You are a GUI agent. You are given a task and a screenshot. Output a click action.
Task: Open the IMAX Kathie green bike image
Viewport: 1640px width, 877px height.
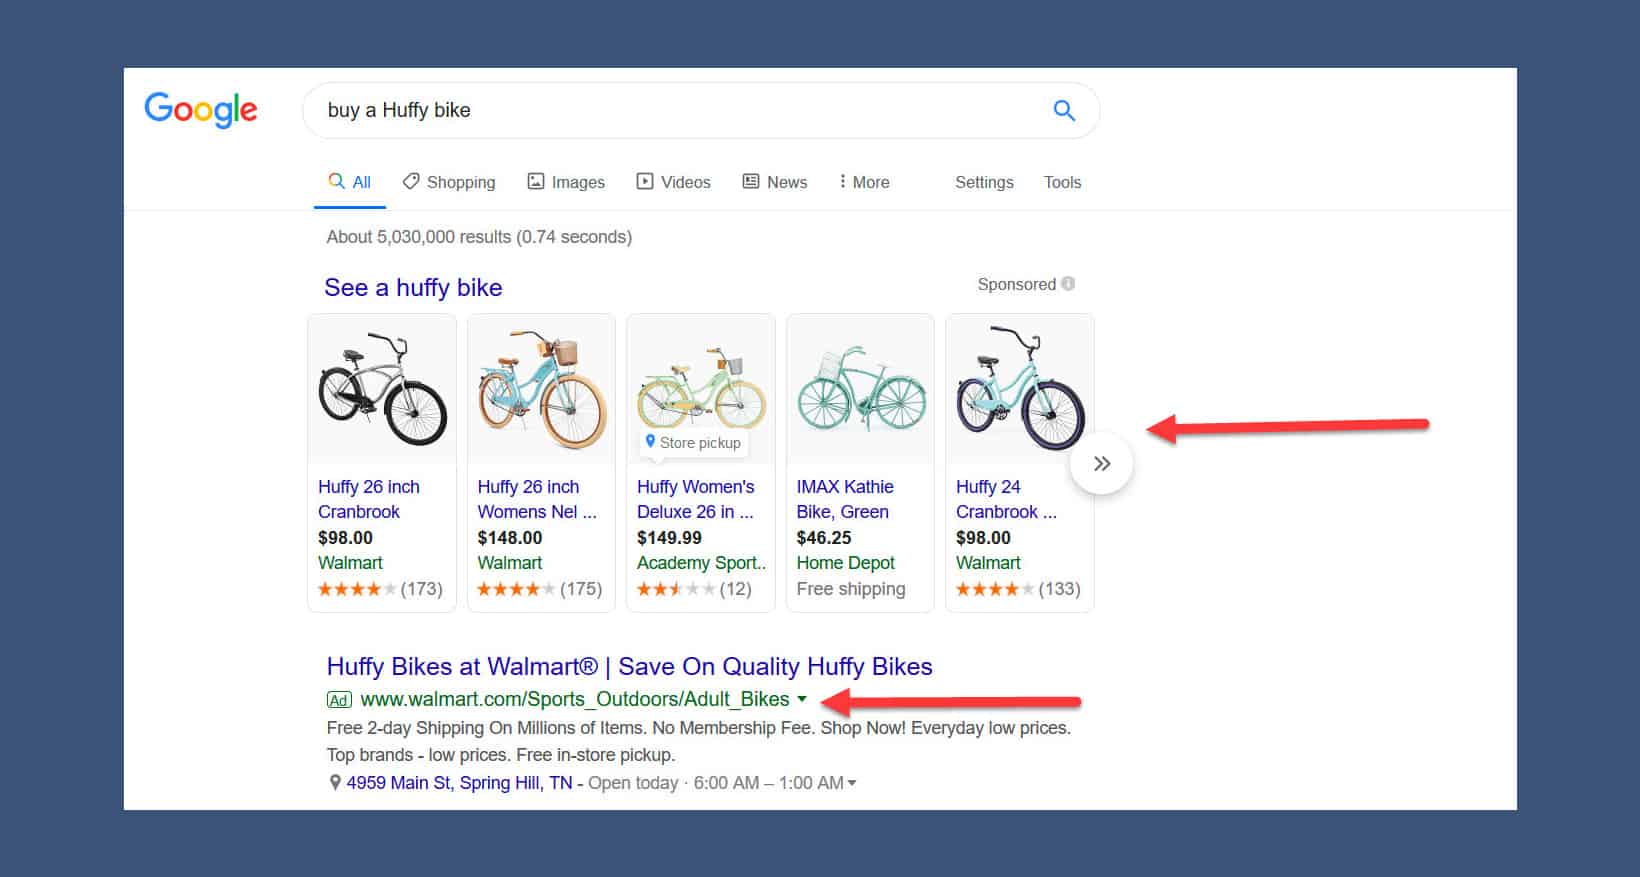[x=860, y=389]
